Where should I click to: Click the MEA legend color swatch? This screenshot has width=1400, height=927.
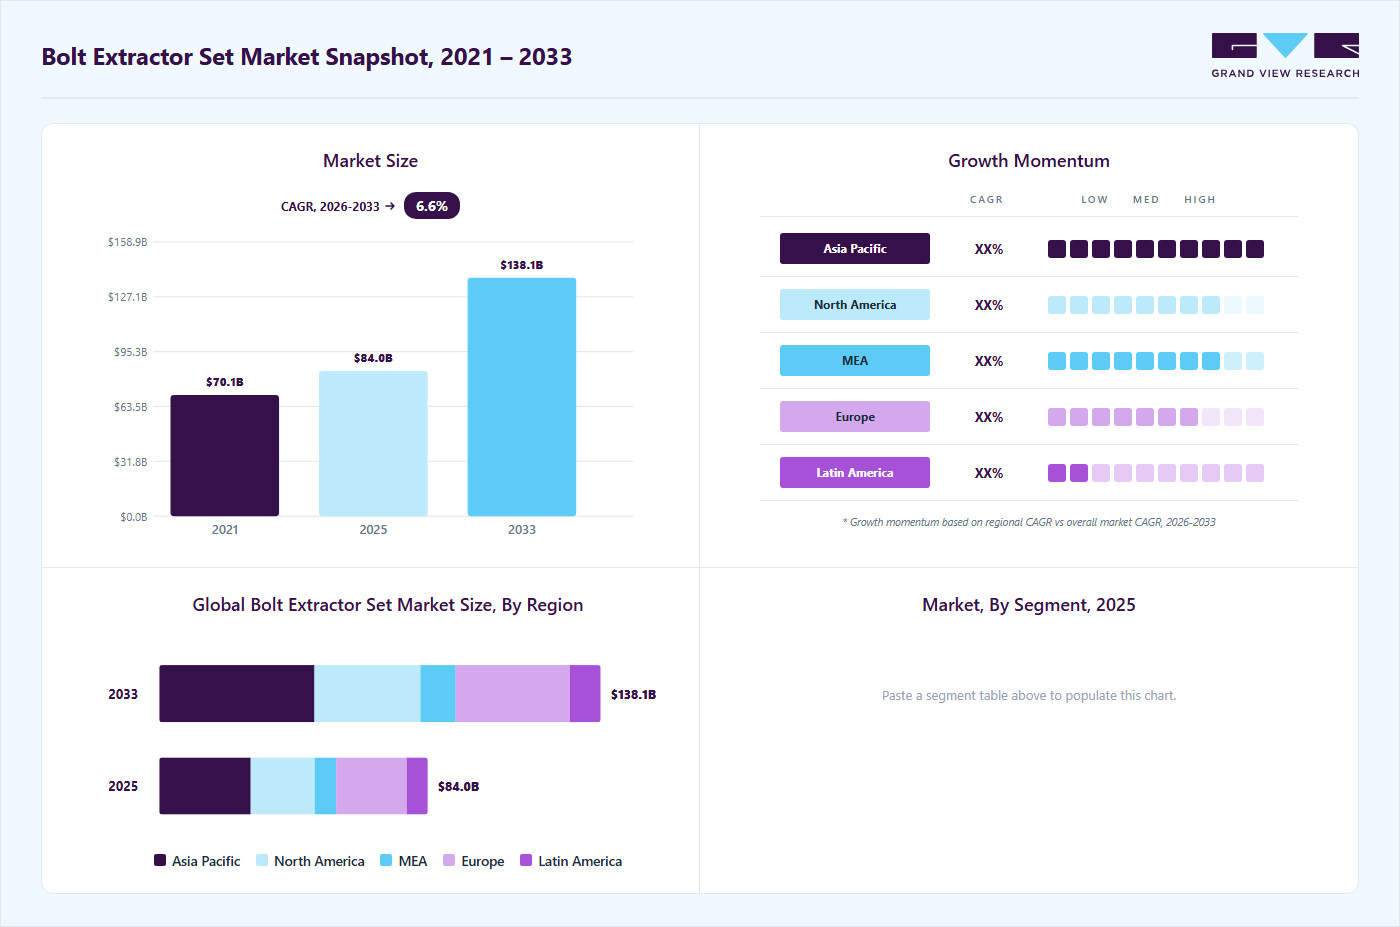coord(386,860)
